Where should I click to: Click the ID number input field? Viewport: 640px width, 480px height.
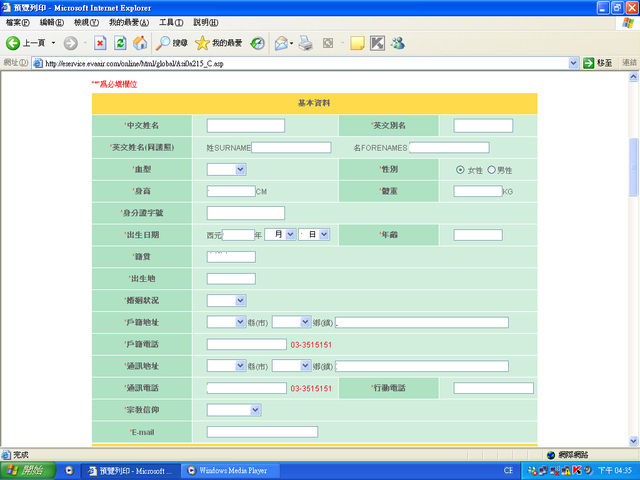pos(246,213)
